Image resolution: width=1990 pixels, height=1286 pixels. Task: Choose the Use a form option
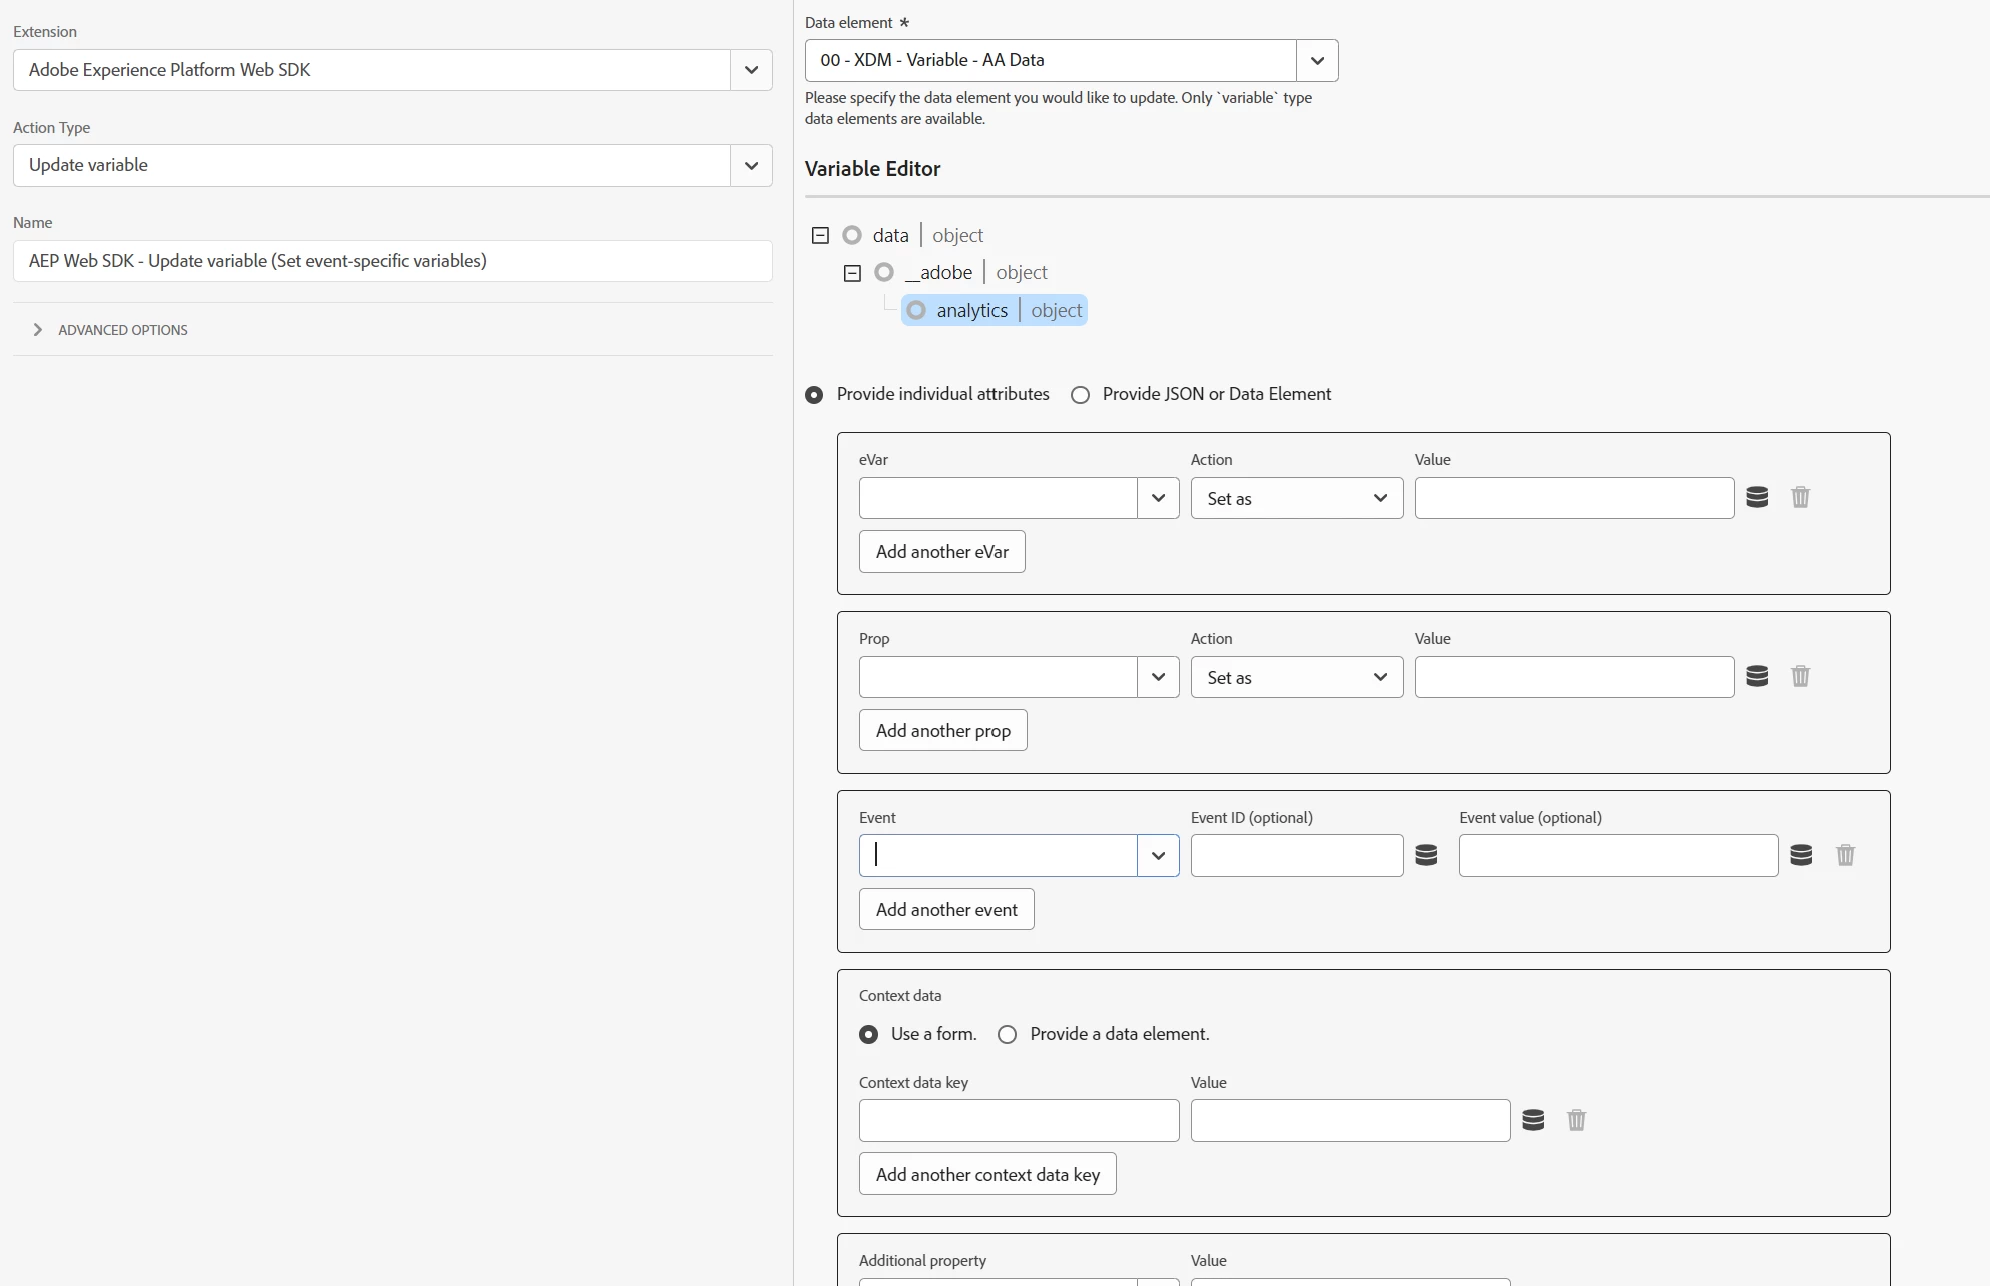tap(869, 1035)
